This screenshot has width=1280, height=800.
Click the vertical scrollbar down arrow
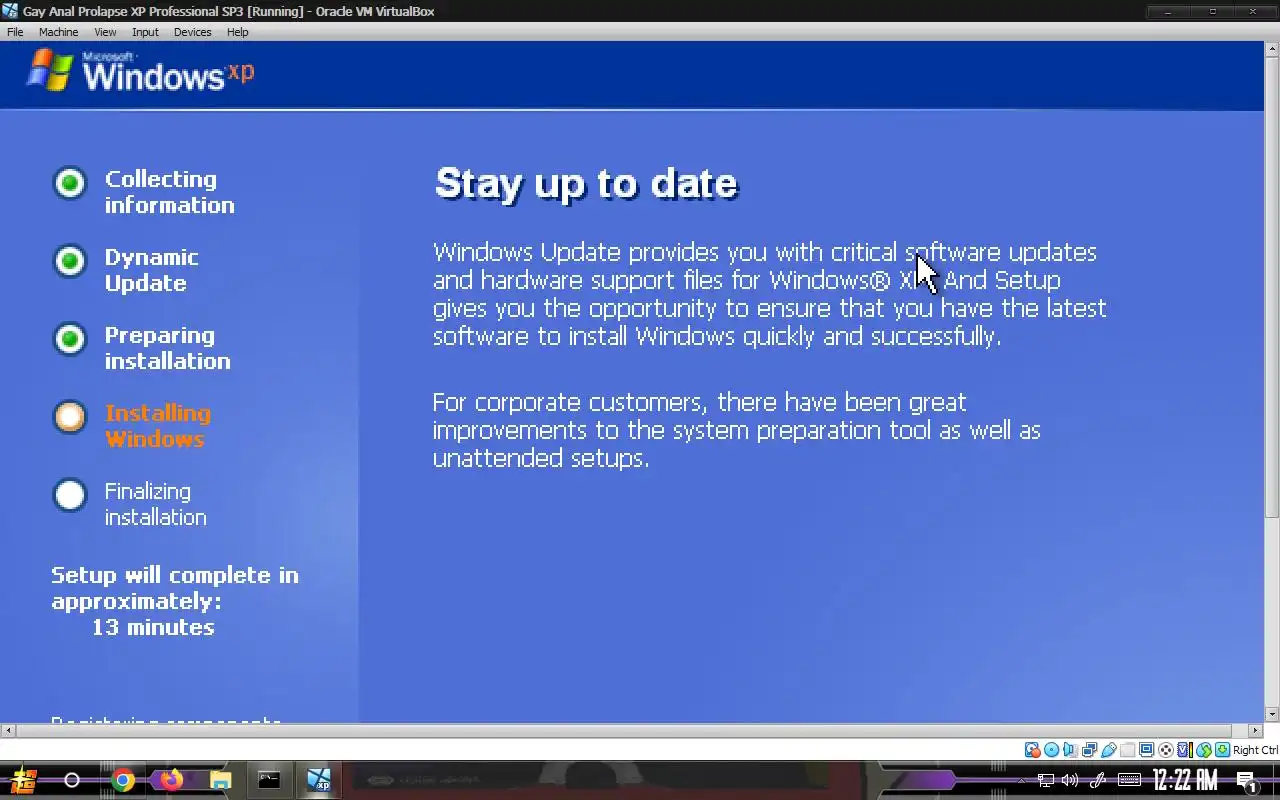[x=1272, y=714]
